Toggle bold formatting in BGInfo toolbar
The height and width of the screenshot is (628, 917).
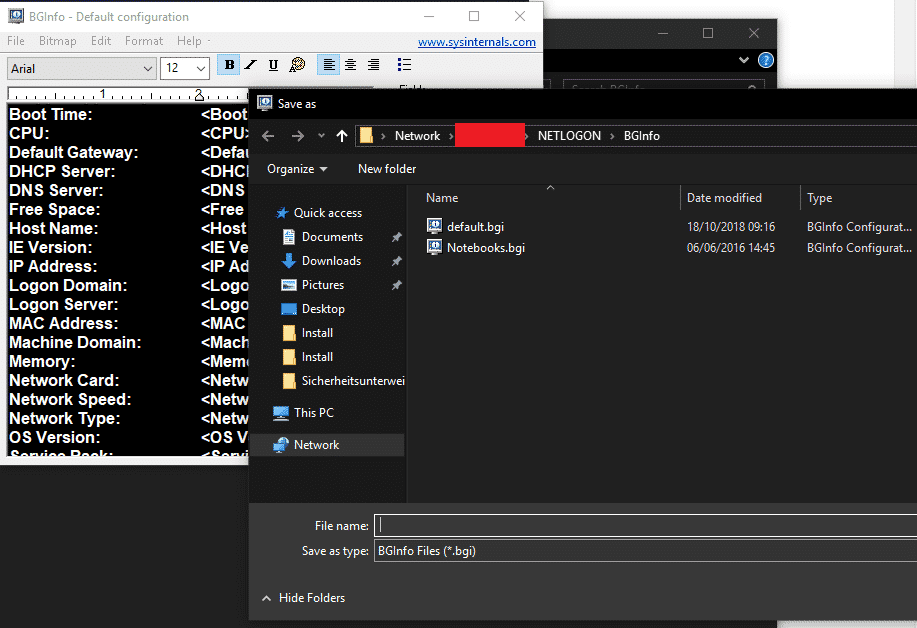tap(229, 65)
